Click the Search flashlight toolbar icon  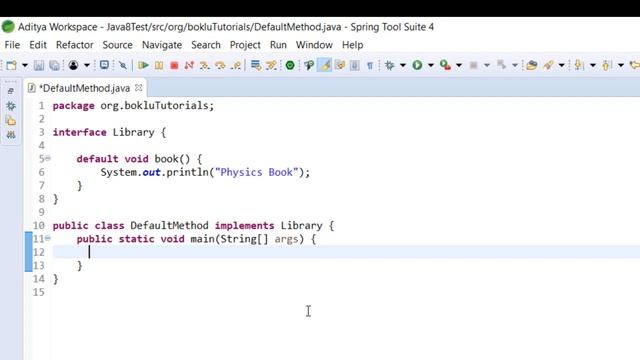click(x=548, y=65)
